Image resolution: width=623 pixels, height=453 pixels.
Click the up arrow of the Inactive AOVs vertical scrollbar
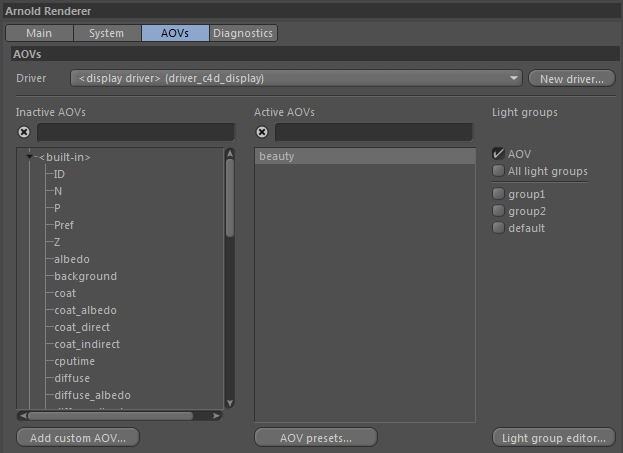(230, 154)
